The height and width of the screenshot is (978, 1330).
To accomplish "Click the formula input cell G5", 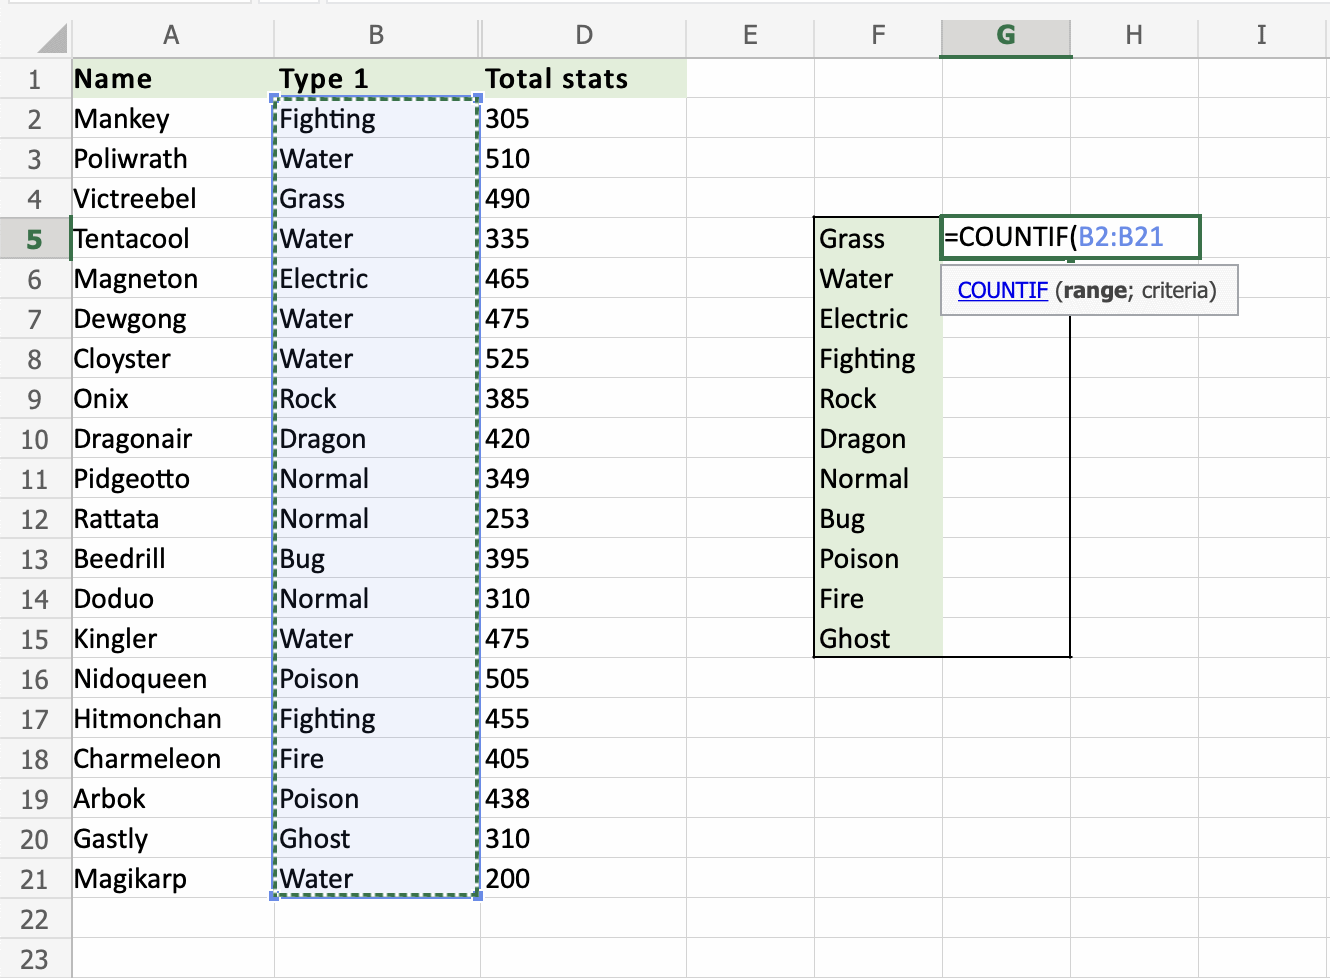I will tap(1070, 238).
